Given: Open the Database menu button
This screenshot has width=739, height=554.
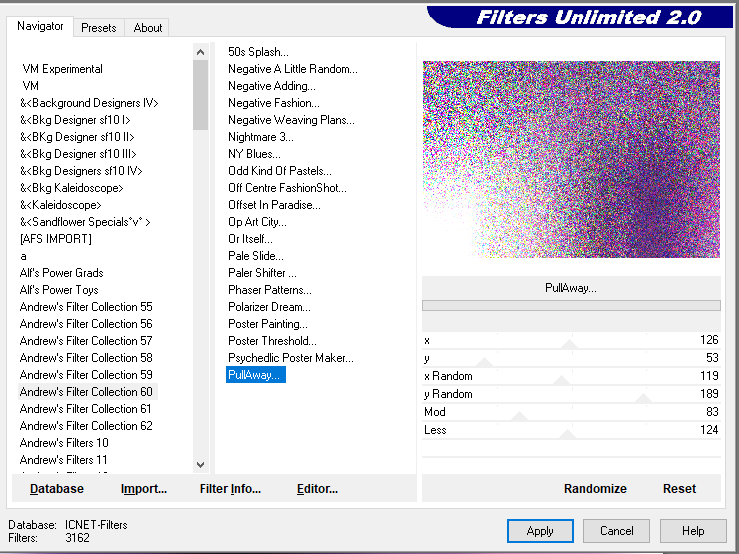Looking at the screenshot, I should coord(57,489).
